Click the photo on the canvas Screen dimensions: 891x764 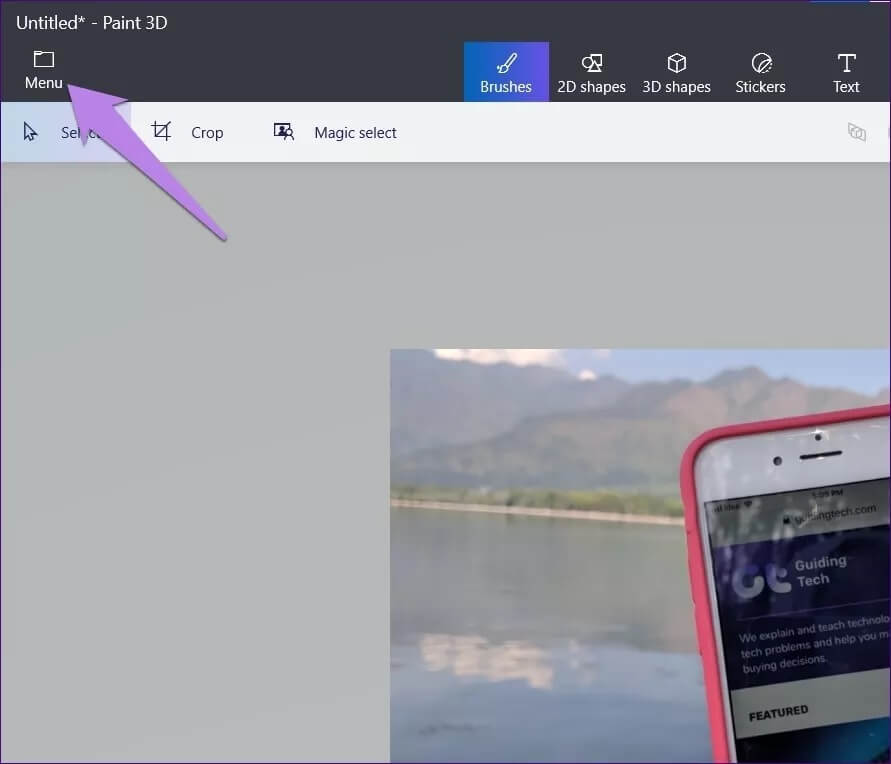pos(640,556)
